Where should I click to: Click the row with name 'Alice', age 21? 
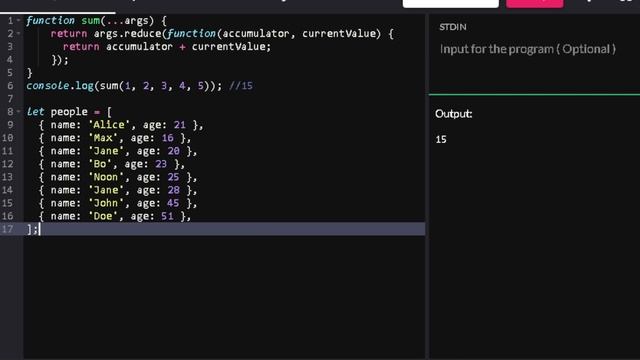(121, 125)
